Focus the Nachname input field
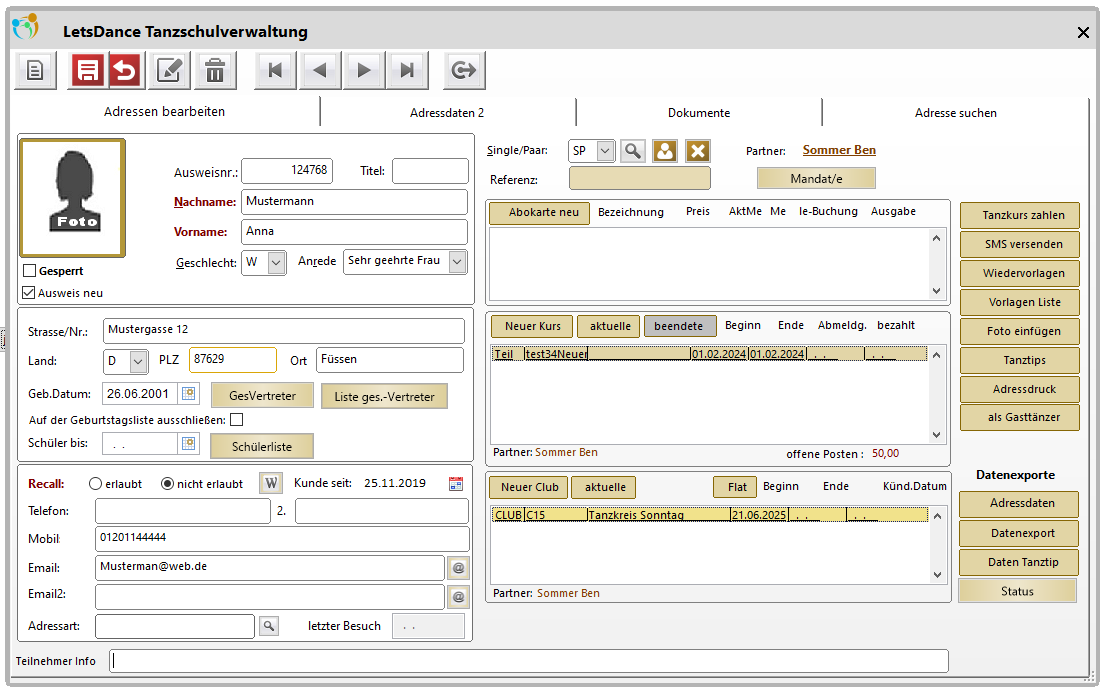This screenshot has height=691, width=1104. (x=354, y=202)
